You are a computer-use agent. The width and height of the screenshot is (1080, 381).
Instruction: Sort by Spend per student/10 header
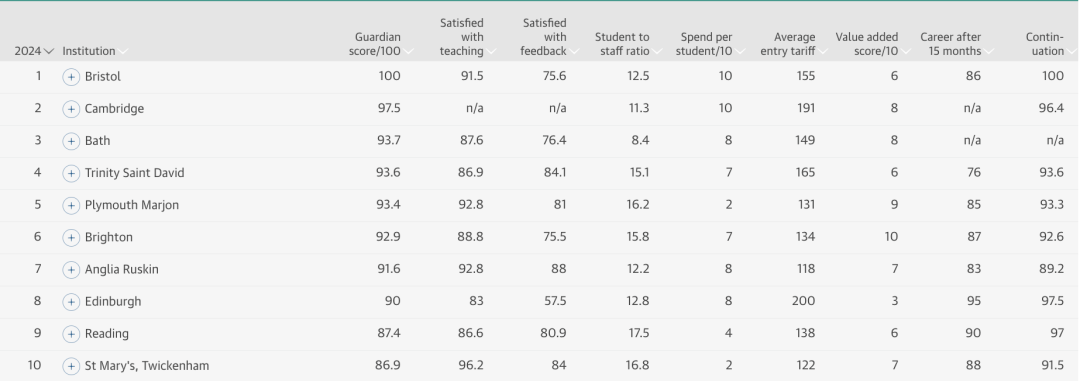tap(709, 44)
